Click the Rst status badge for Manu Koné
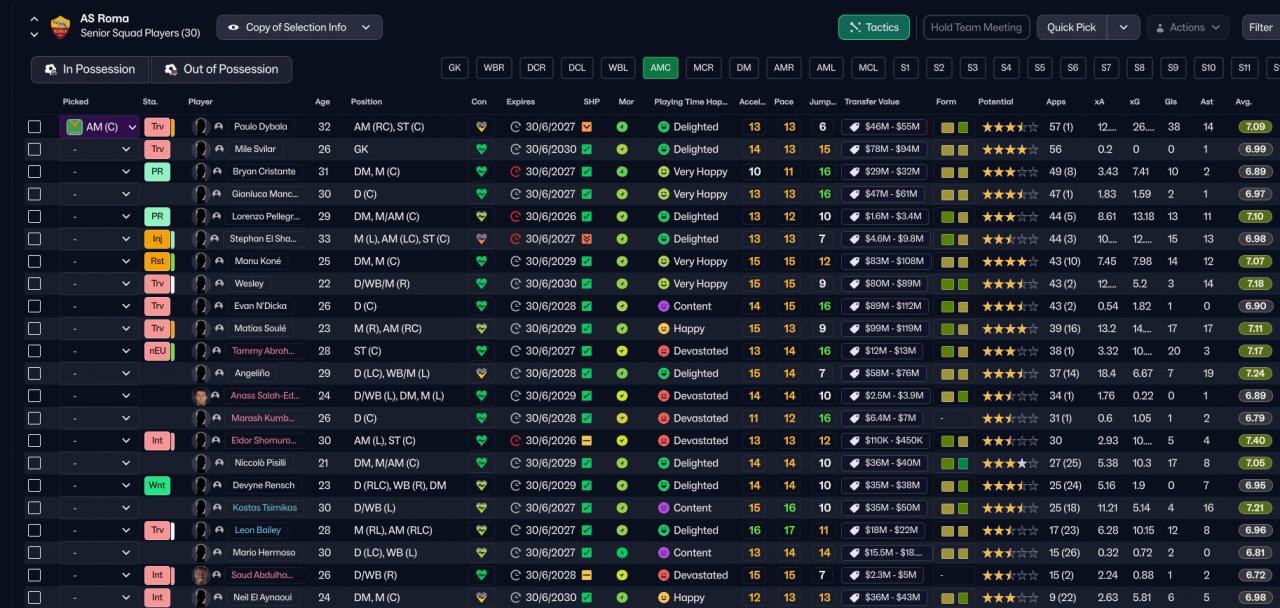This screenshot has width=1280, height=608. 157,261
